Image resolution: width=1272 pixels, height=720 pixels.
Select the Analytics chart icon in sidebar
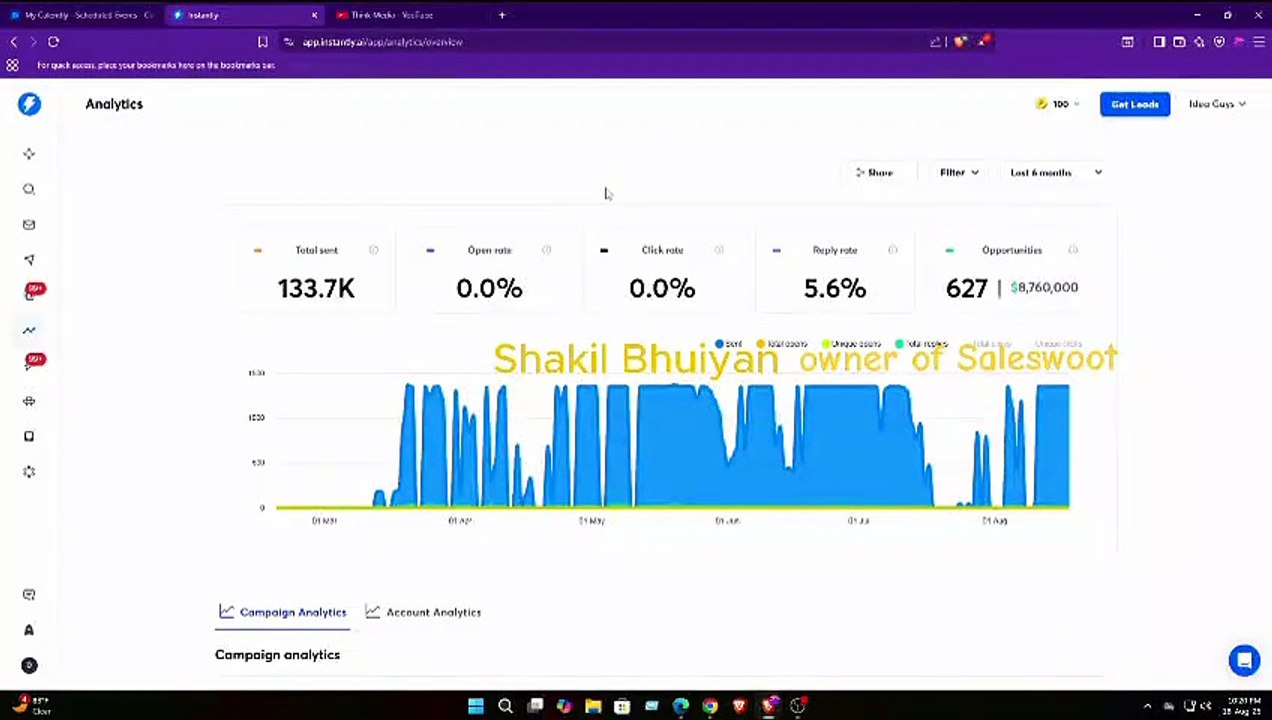(x=29, y=330)
